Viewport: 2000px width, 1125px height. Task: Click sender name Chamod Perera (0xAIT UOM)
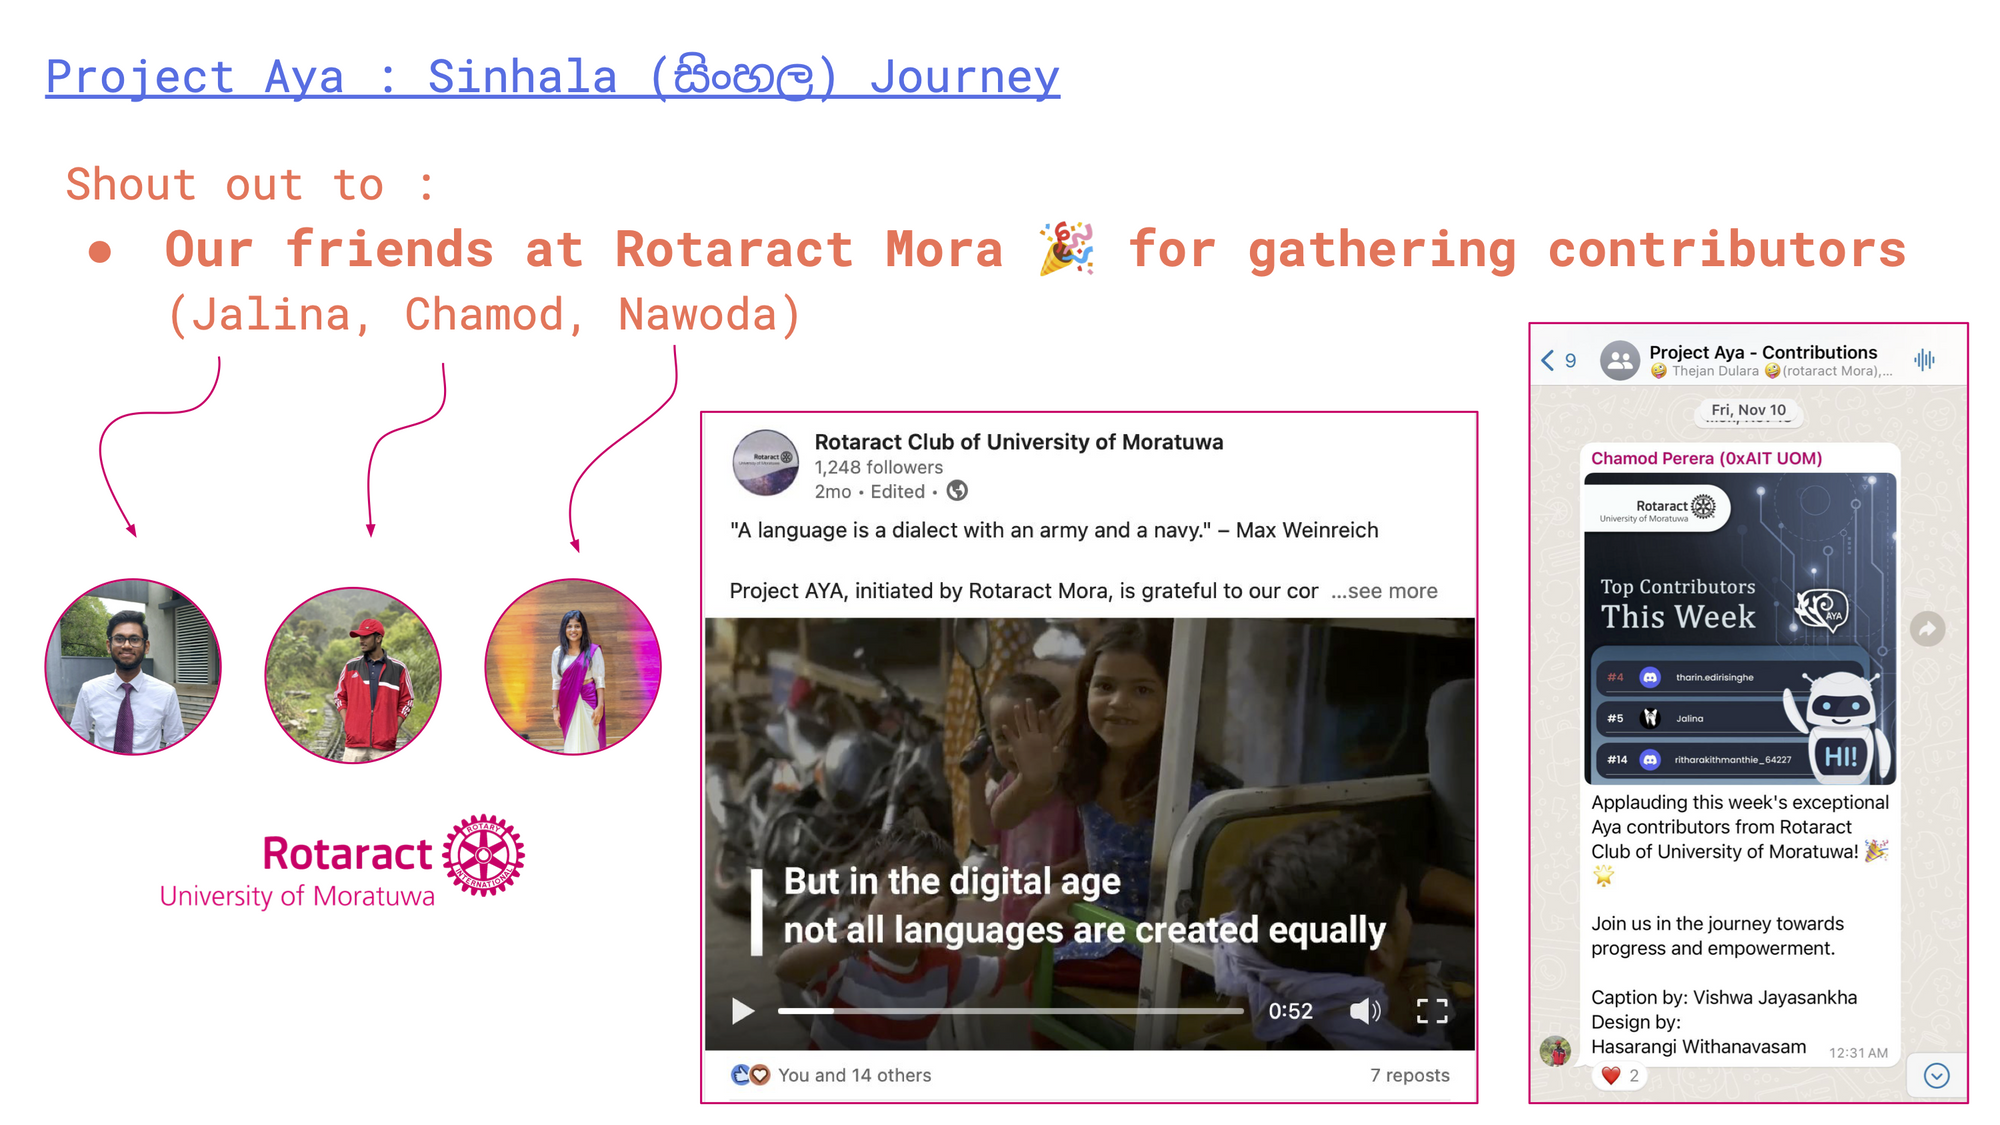1706,458
